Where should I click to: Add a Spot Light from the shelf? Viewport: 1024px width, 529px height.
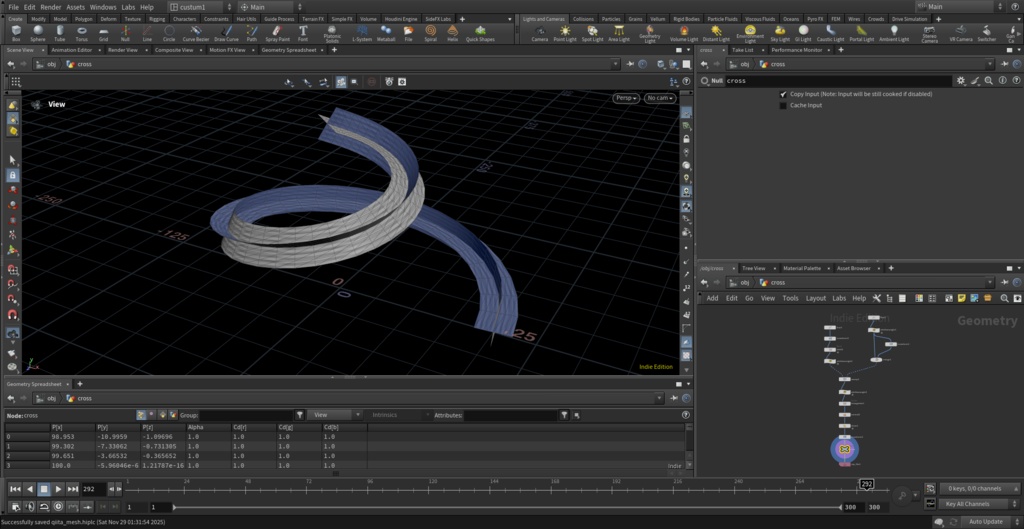pyautogui.click(x=592, y=33)
